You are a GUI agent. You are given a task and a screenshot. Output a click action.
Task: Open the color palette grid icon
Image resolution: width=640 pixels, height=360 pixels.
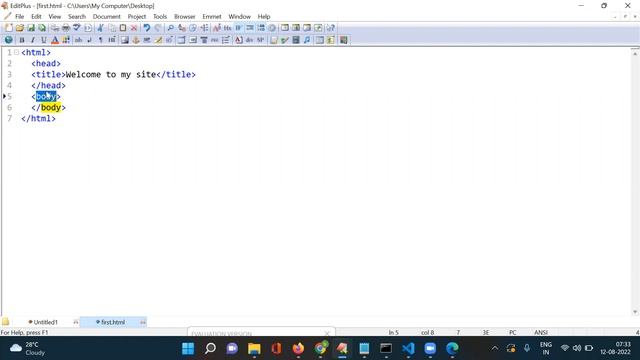click(66, 40)
